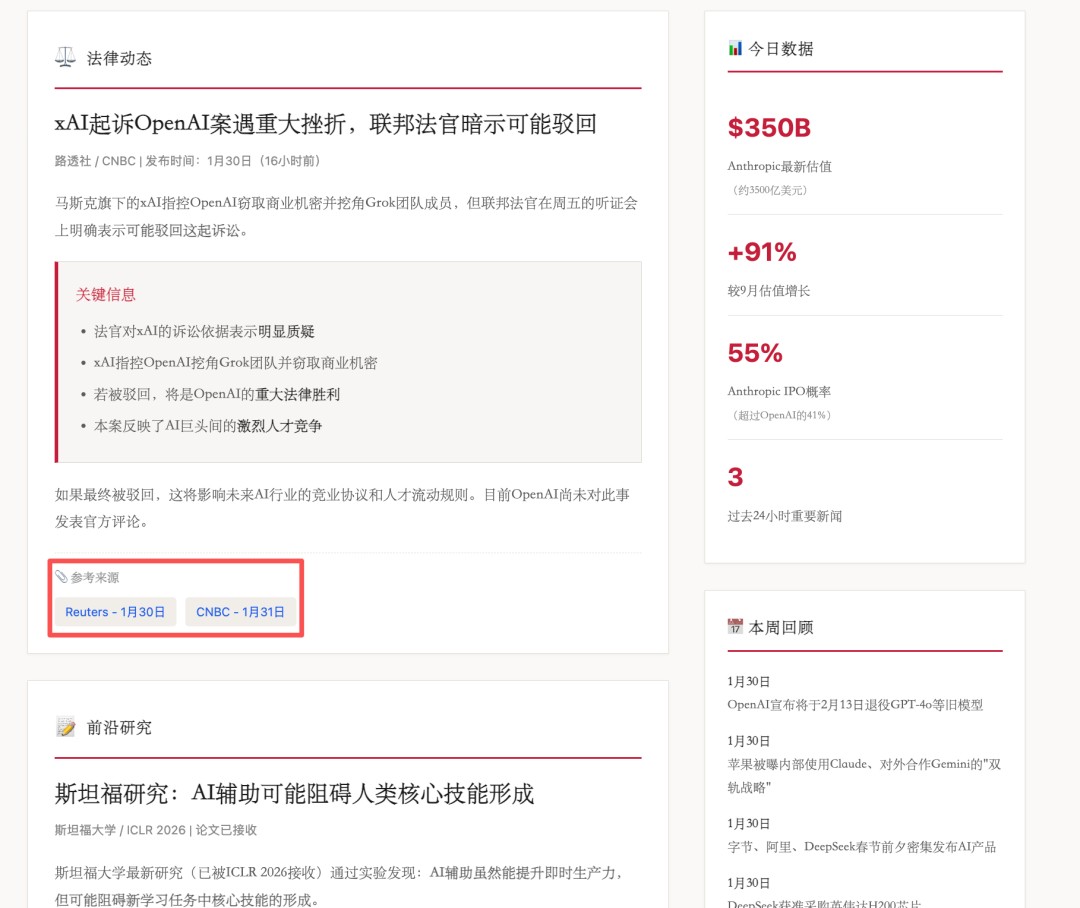Click the bar chart icon beside 今日数据
1080x908 pixels.
tap(735, 48)
